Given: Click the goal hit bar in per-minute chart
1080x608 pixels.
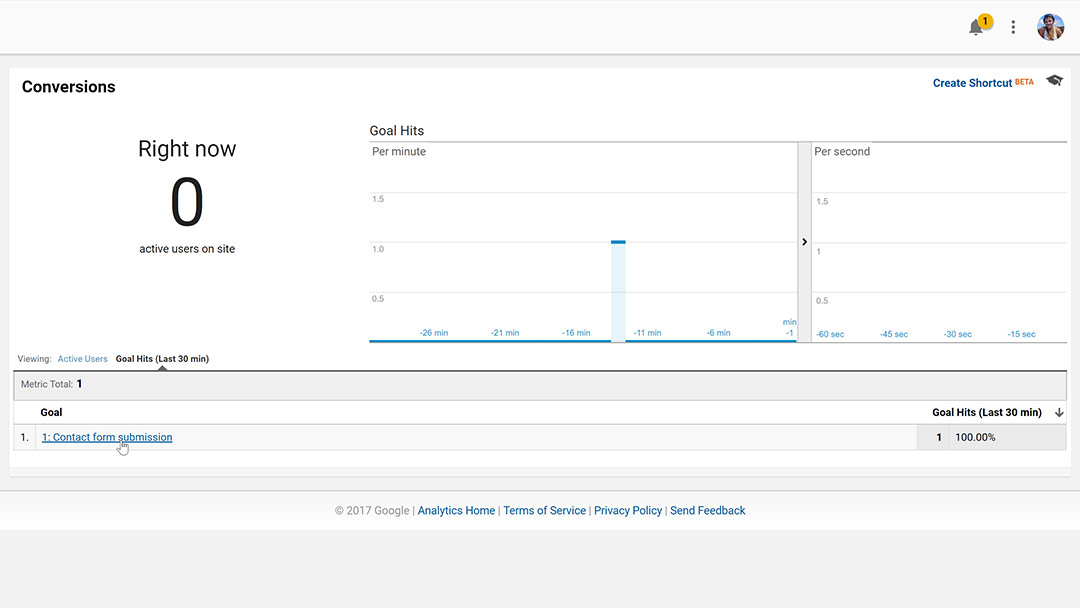Looking at the screenshot, I should (618, 291).
